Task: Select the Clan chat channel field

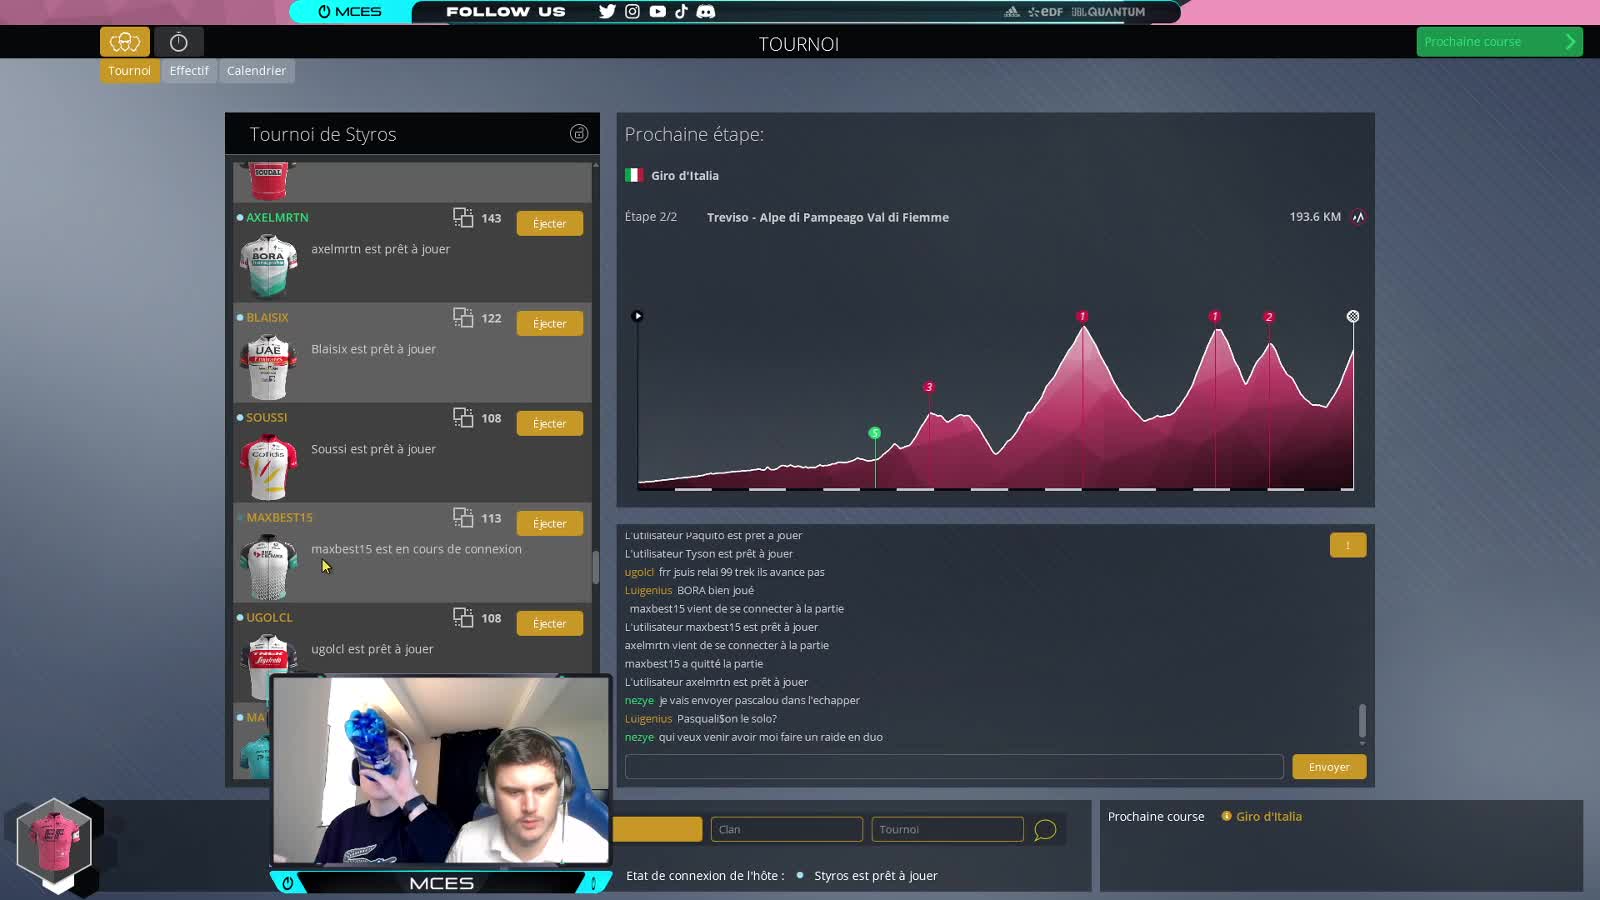Action: (x=786, y=830)
